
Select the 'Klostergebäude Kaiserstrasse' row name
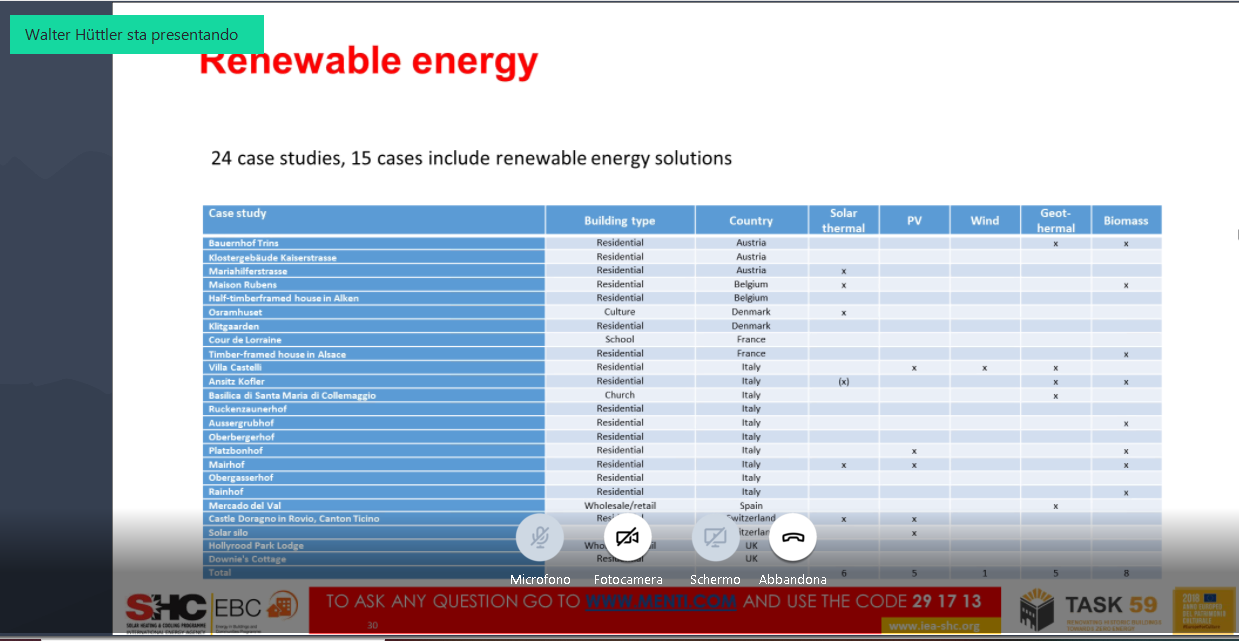coord(272,257)
